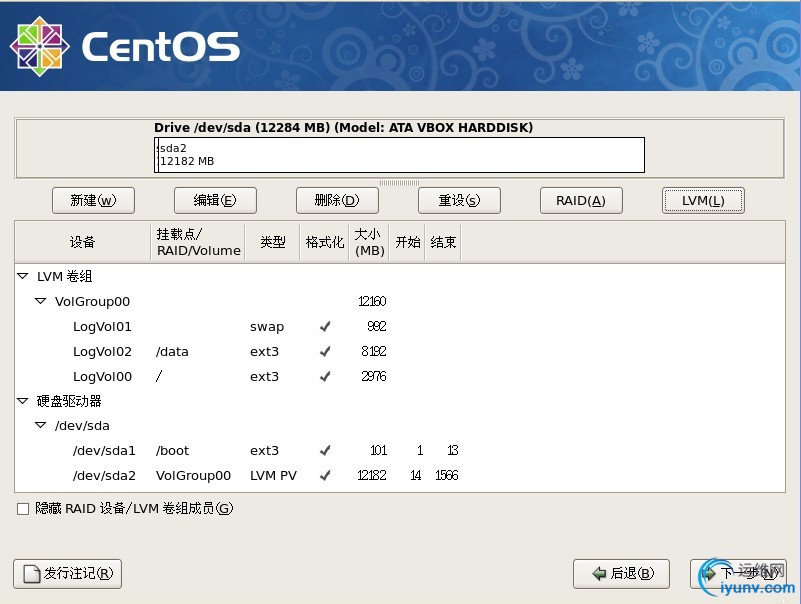Select the sda2 partition bar in drive diagram

401,155
